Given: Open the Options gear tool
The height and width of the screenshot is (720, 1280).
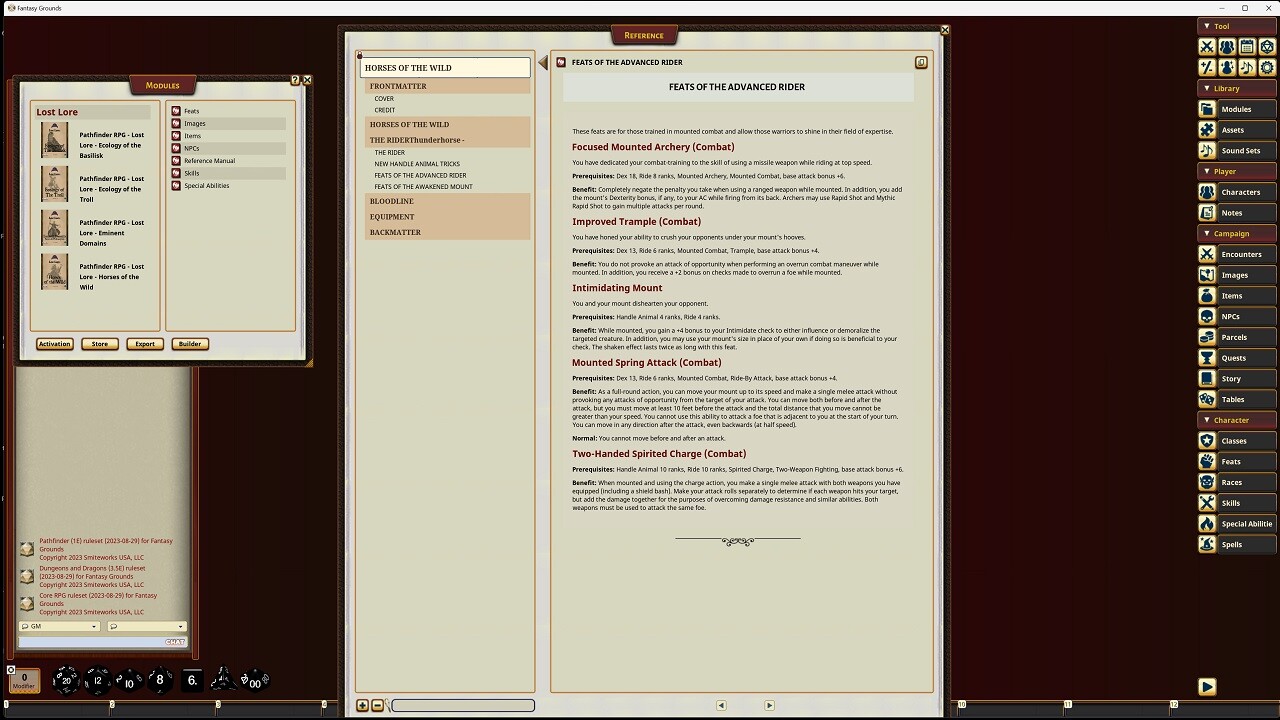Looking at the screenshot, I should 1266,67.
